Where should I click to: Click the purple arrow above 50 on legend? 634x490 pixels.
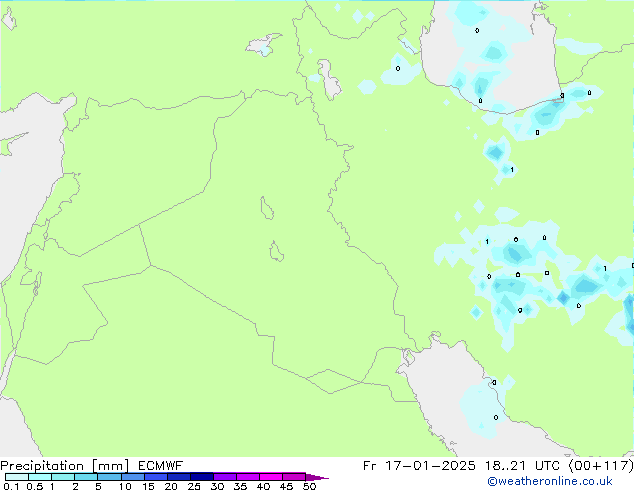(x=317, y=478)
